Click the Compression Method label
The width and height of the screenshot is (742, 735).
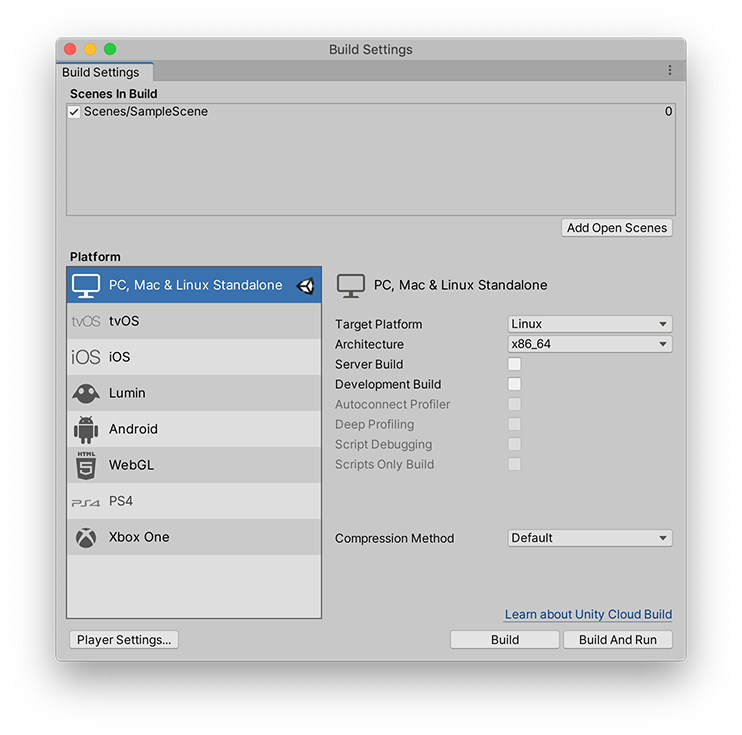395,539
